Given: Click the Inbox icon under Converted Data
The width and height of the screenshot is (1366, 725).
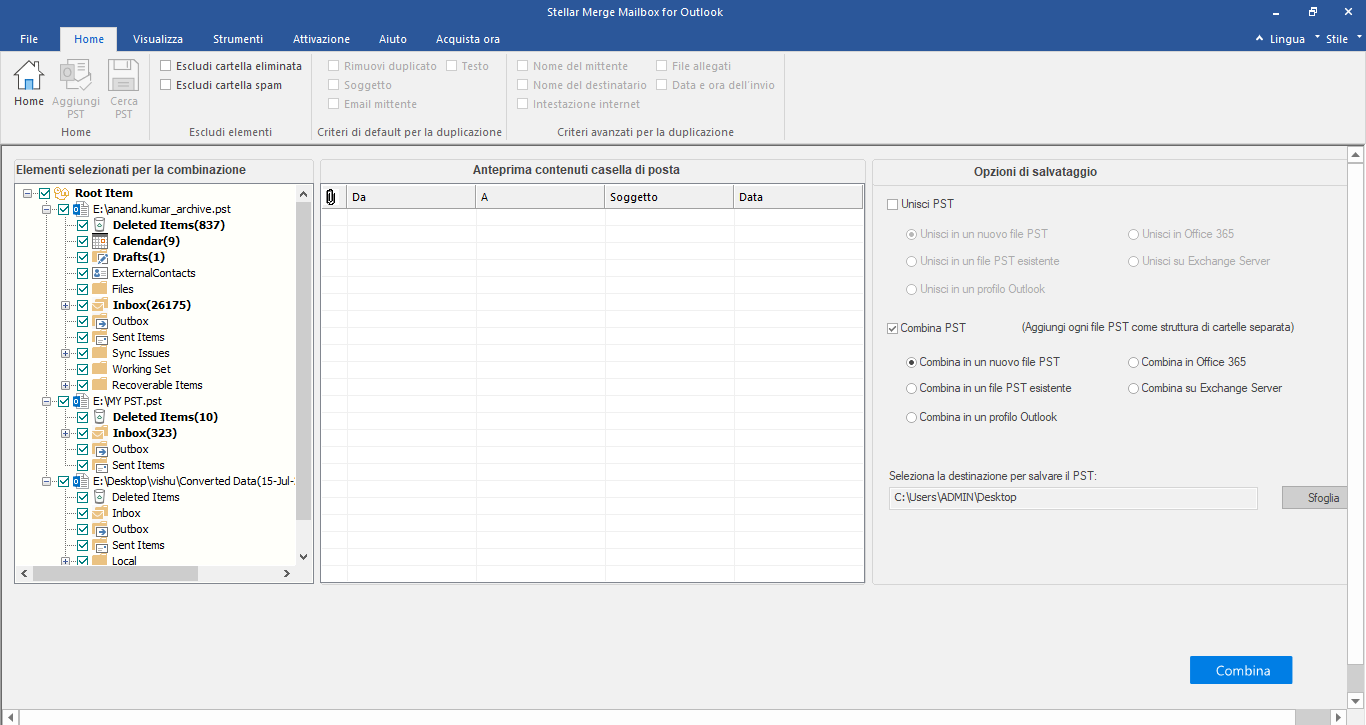Looking at the screenshot, I should click(100, 513).
